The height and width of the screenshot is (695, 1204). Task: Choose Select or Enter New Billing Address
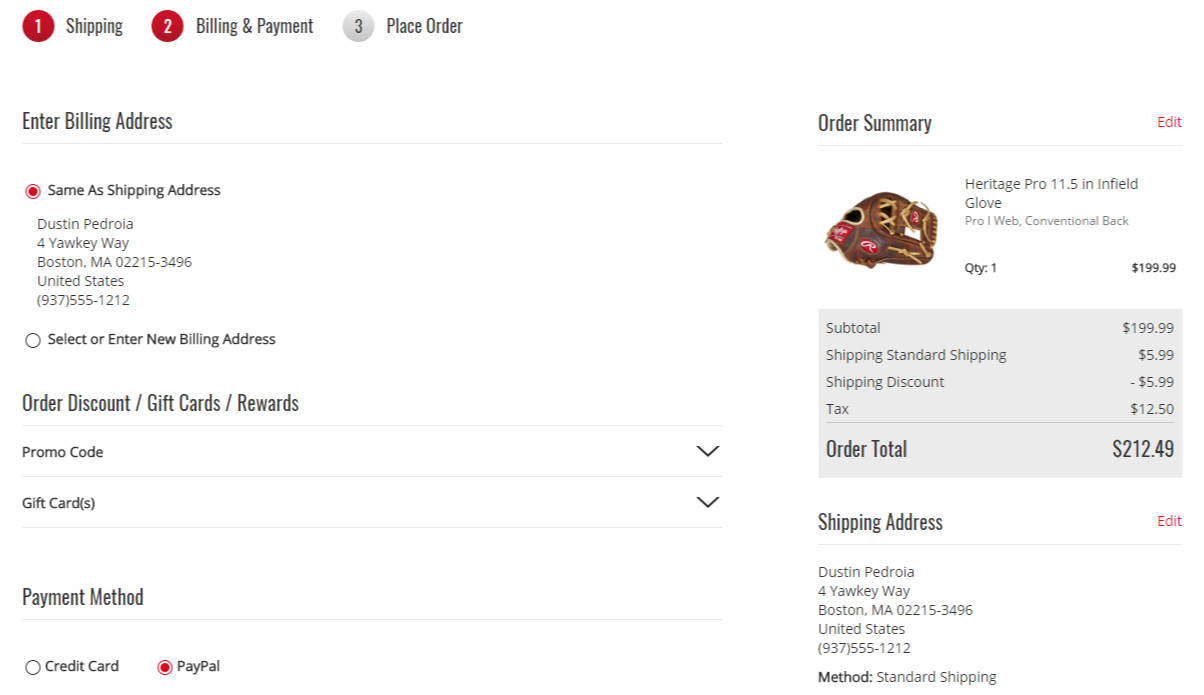pos(32,340)
